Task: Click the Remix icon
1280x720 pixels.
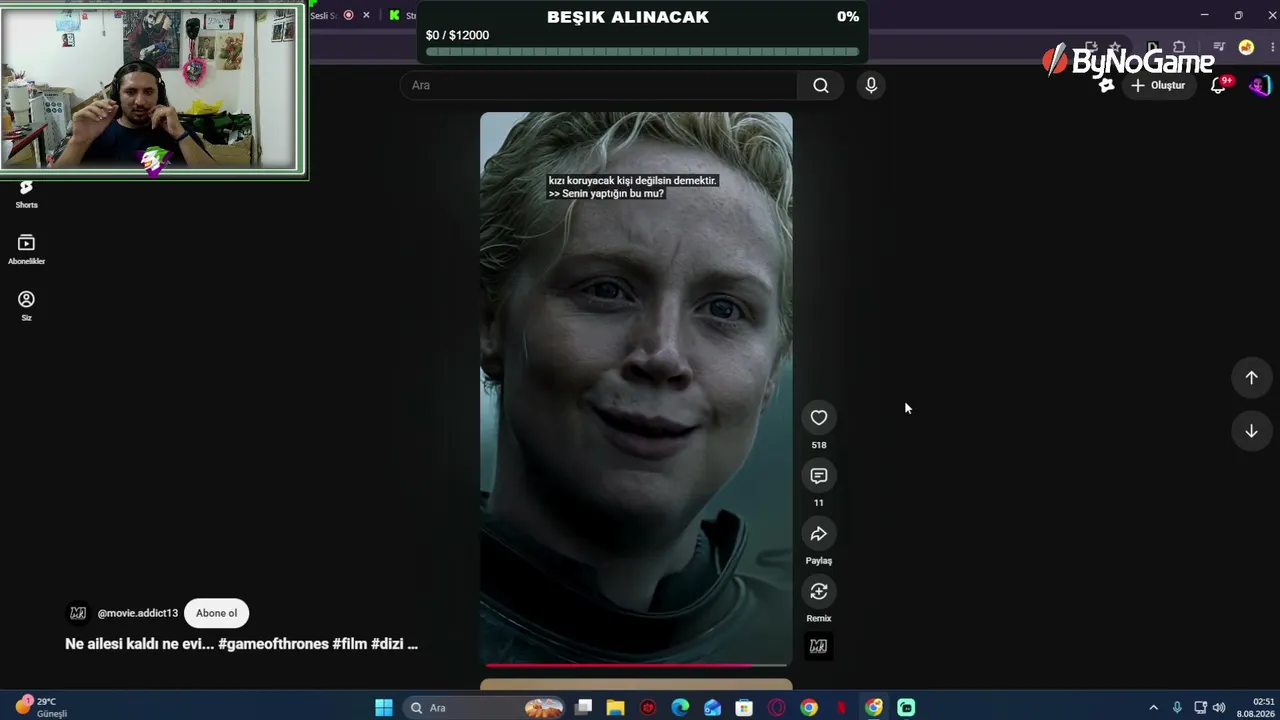Action: point(819,592)
